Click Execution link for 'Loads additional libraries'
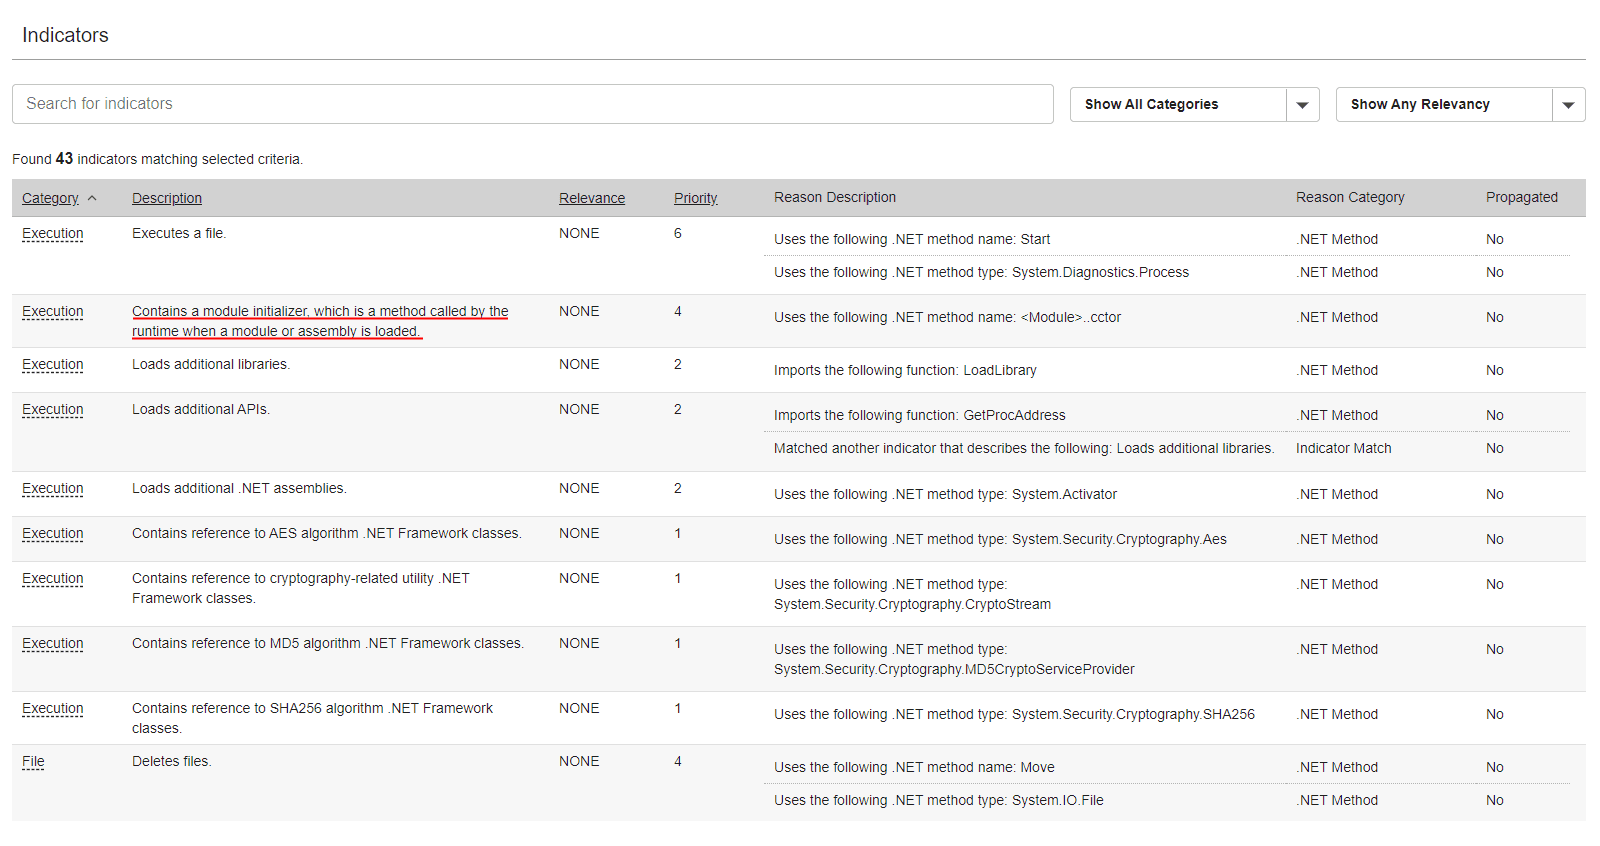This screenshot has height=846, width=1600. (x=53, y=364)
